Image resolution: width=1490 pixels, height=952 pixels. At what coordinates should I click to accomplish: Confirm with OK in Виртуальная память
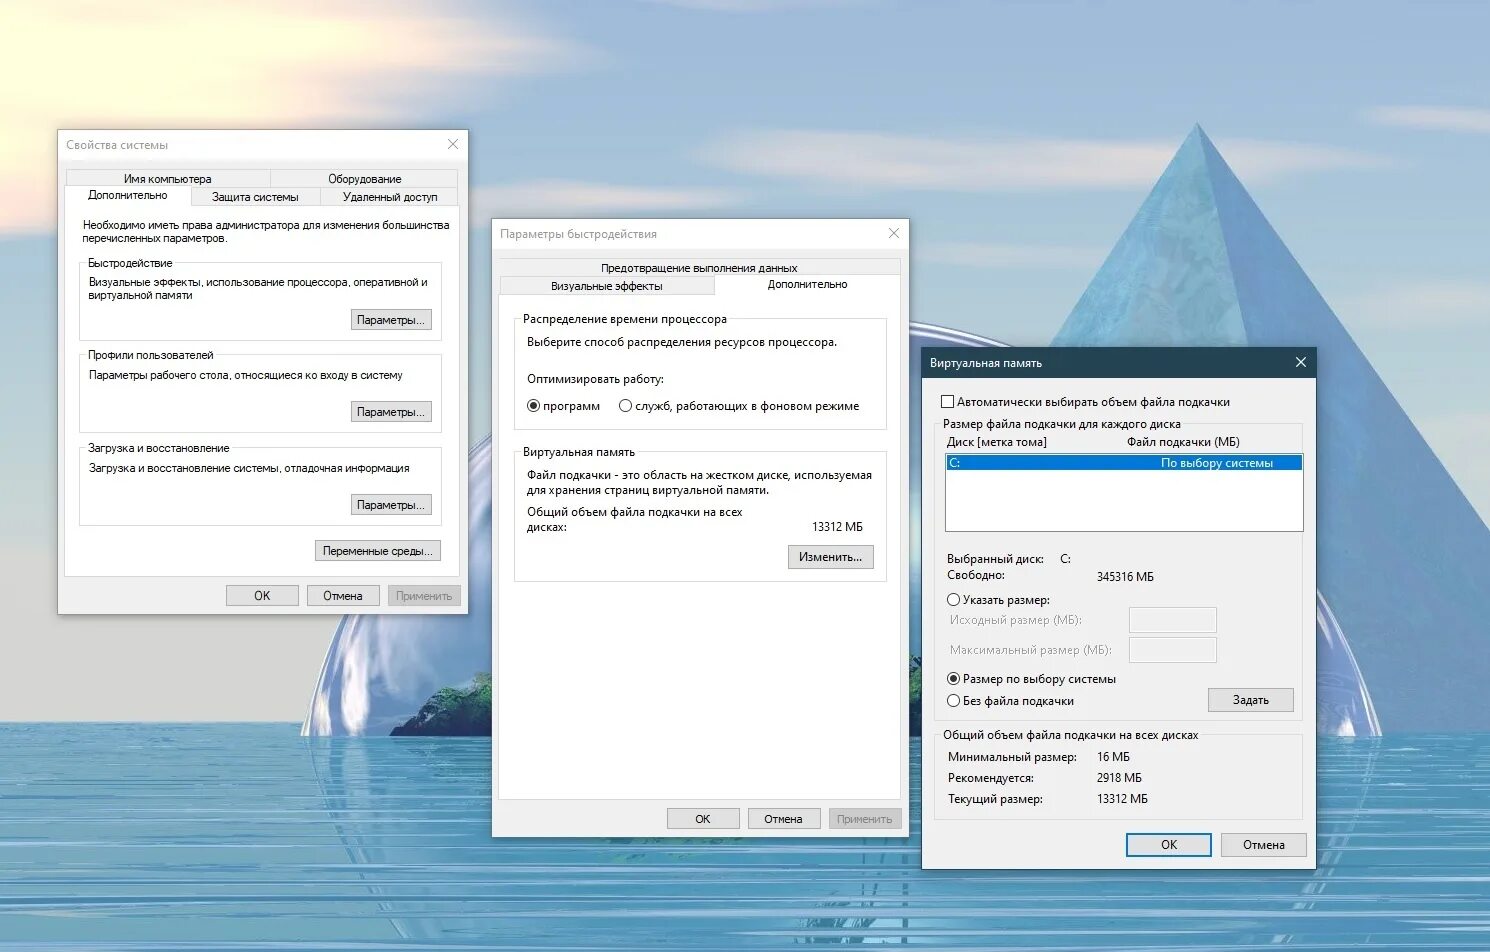(1169, 845)
